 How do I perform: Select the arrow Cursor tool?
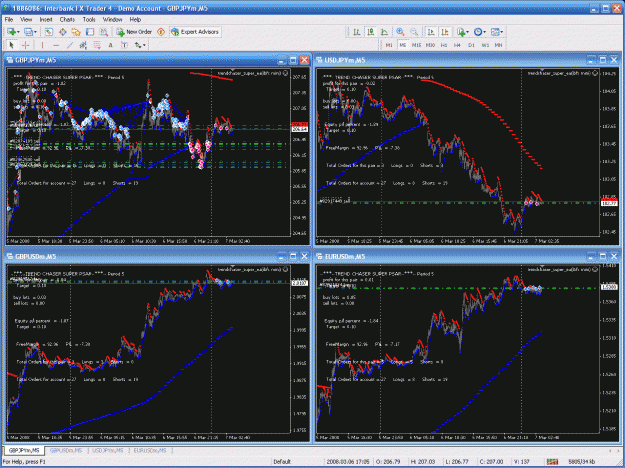pyautogui.click(x=12, y=45)
